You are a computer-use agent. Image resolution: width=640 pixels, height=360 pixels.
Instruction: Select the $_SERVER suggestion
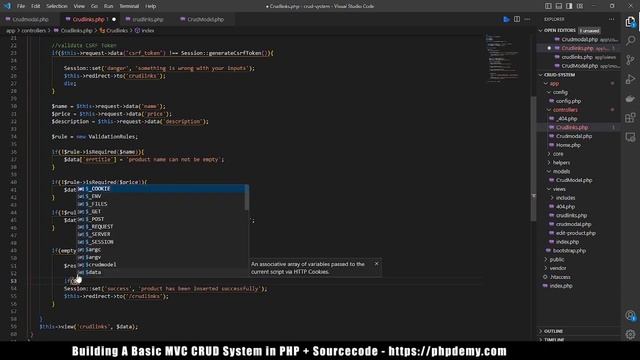161,234
